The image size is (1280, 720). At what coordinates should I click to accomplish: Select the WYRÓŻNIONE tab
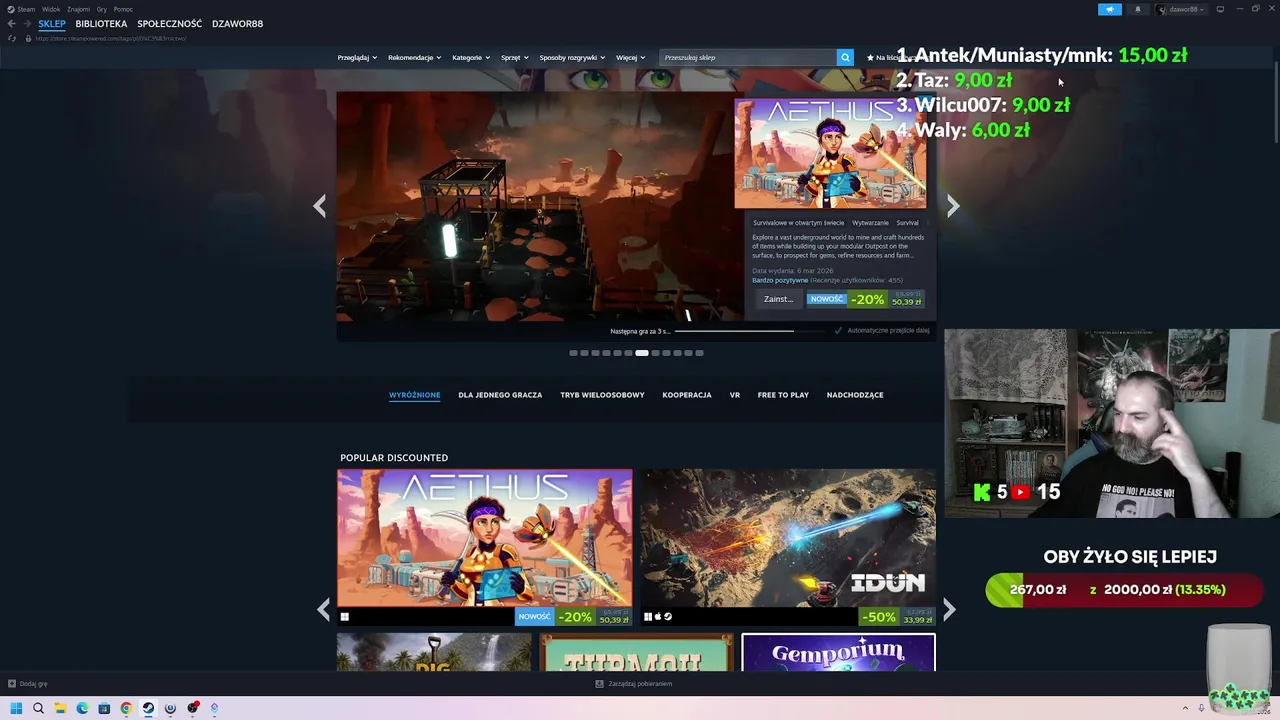pos(415,395)
